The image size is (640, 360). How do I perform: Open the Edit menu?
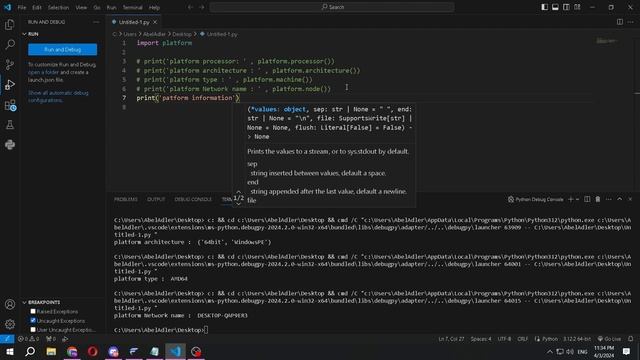pos(37,7)
